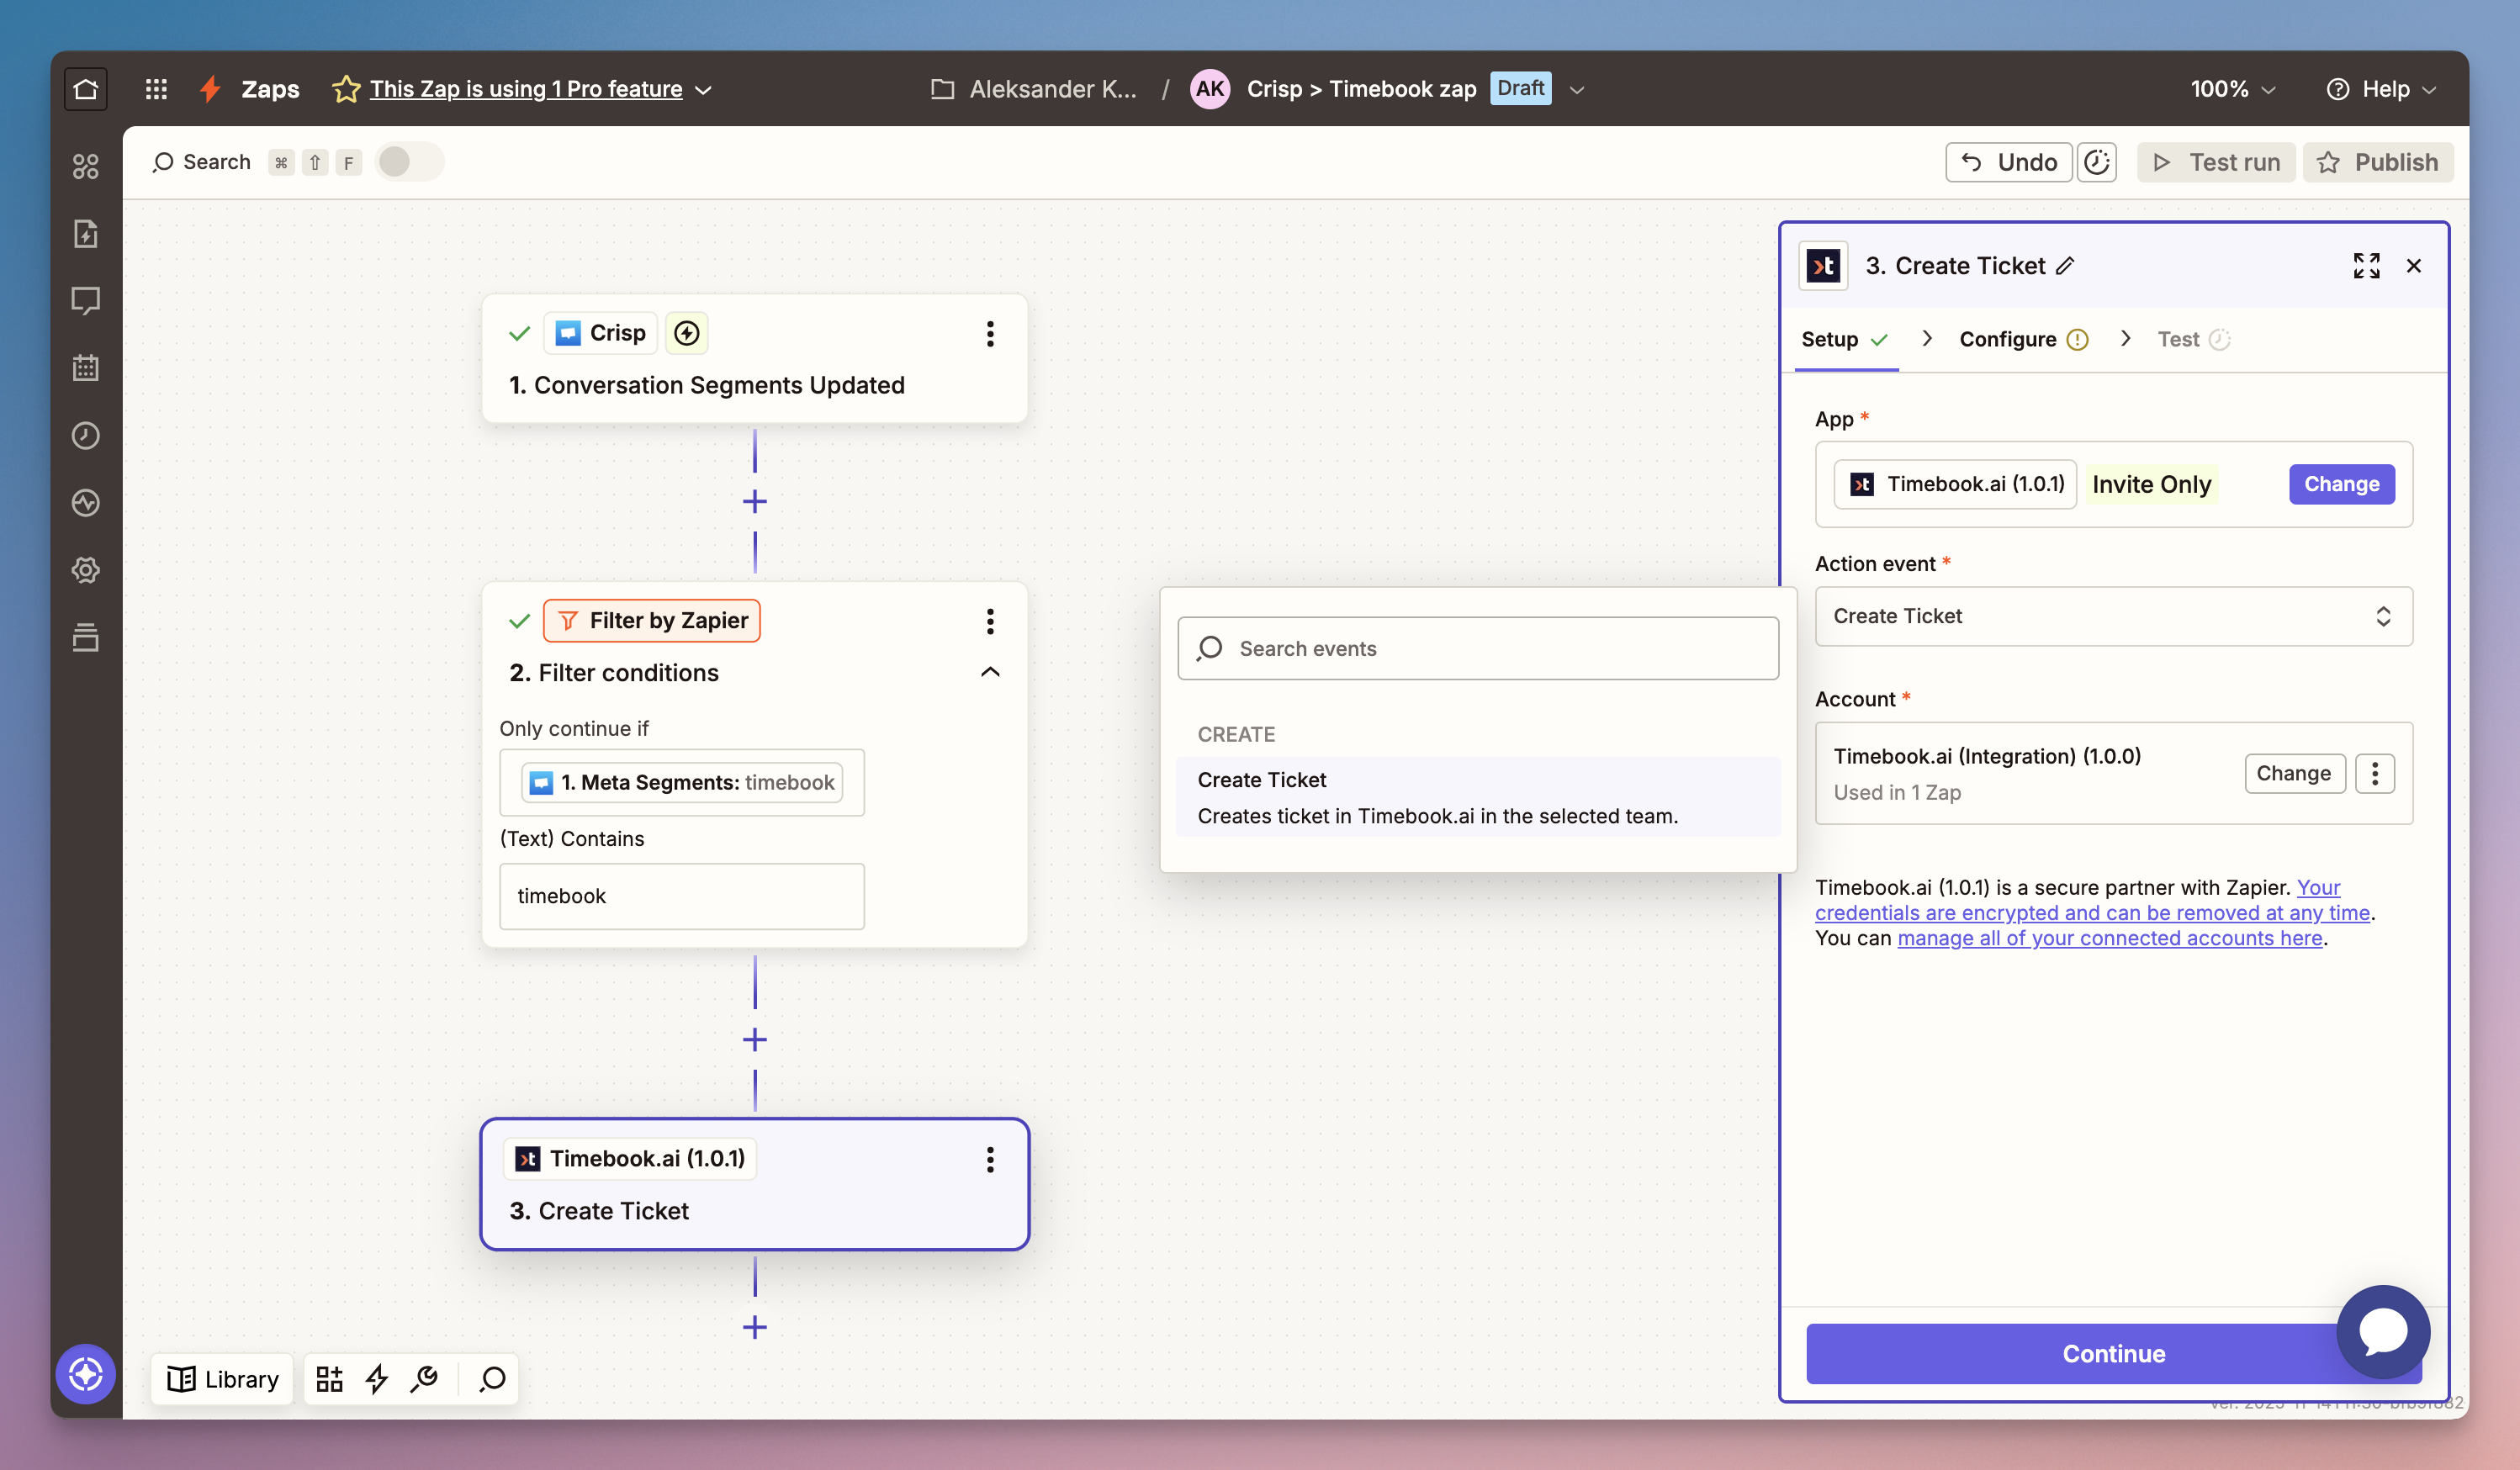Toggle the Zap on/off switch
The image size is (2520, 1470).
click(x=408, y=162)
